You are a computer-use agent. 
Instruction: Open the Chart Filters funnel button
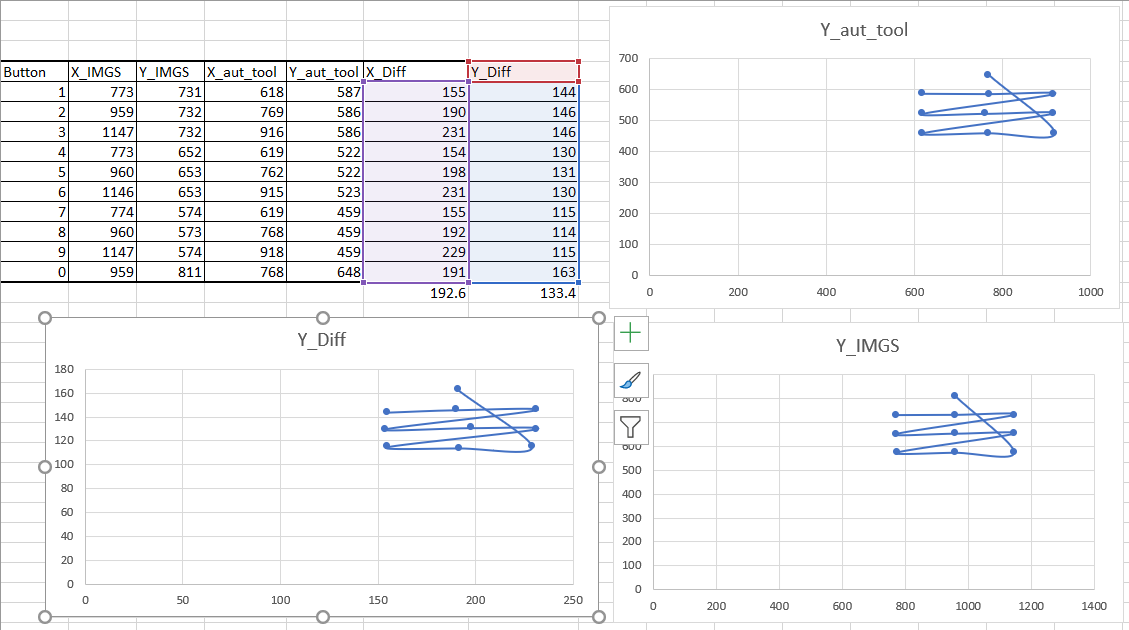pos(631,428)
